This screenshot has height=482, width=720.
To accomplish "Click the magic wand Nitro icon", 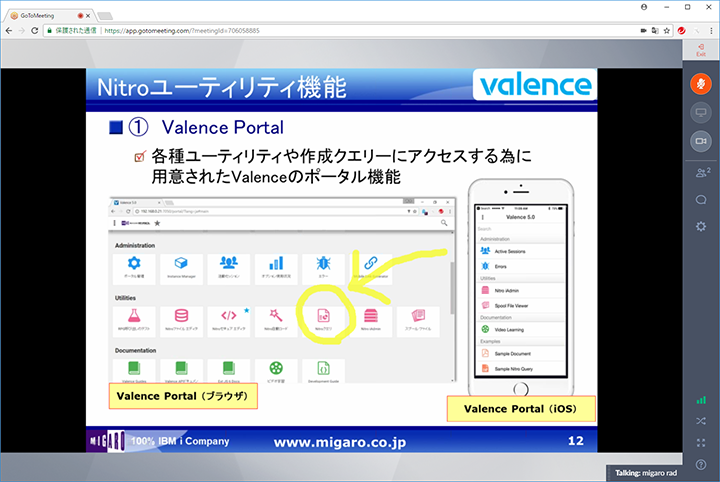I will click(276, 315).
